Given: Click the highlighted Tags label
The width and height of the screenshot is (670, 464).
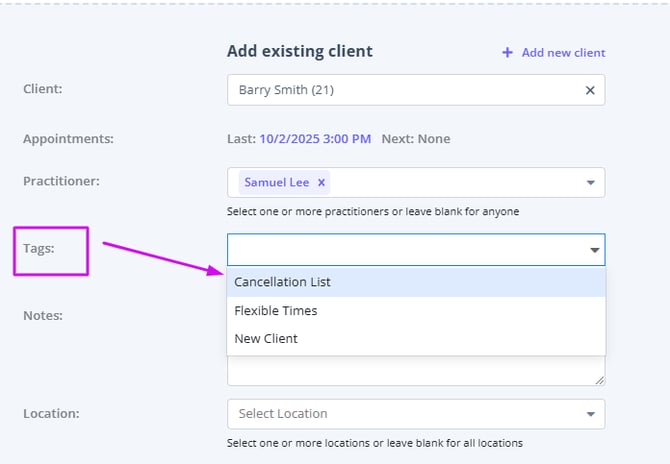Looking at the screenshot, I should click(x=39, y=249).
